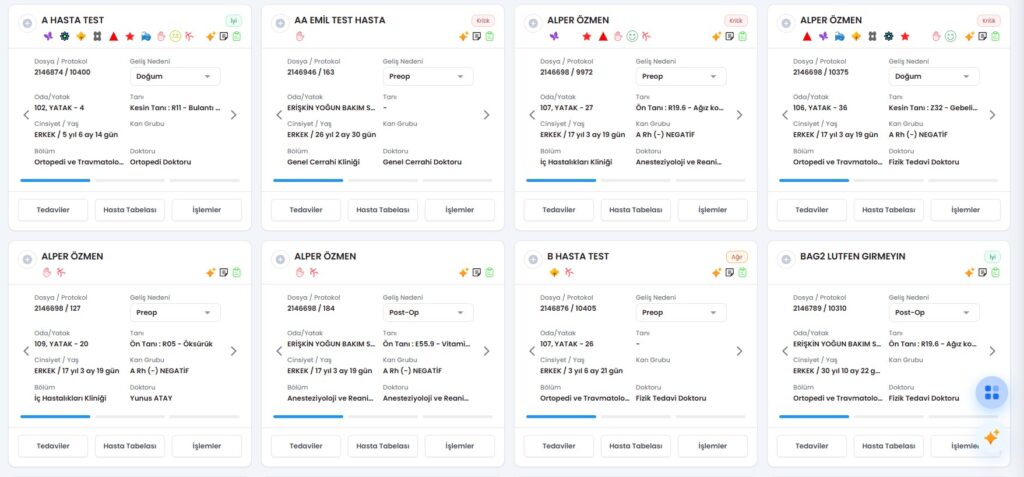The width and height of the screenshot is (1024, 477).
Task: Click third progress segment on B HASTA TEST card
Action: point(710,417)
